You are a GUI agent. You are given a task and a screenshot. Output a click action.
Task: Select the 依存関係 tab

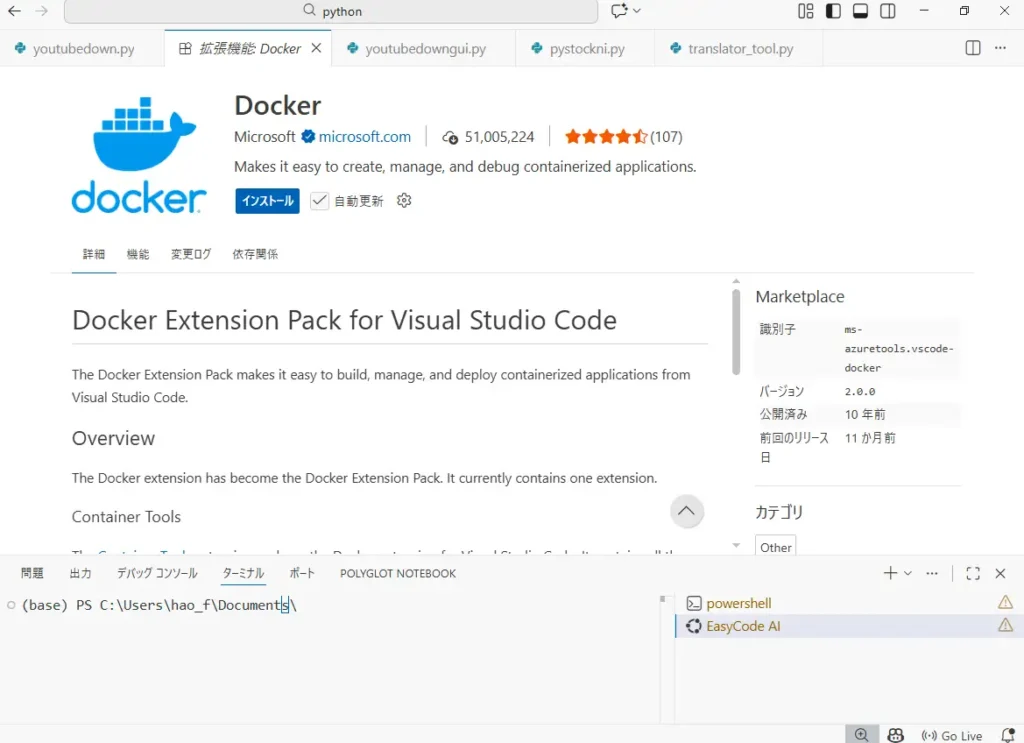tap(255, 254)
